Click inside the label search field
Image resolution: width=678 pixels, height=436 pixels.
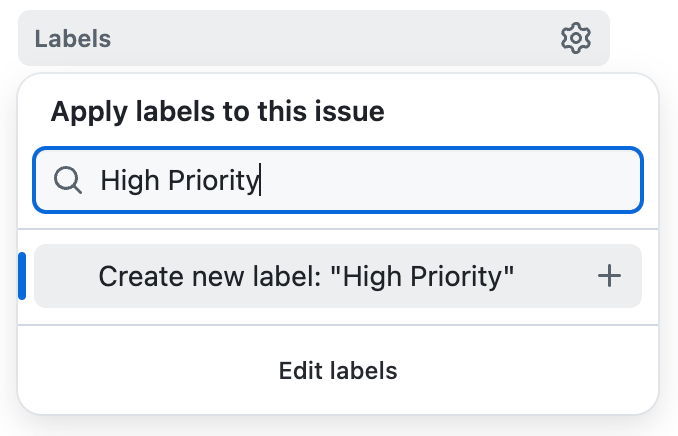click(x=400, y=180)
